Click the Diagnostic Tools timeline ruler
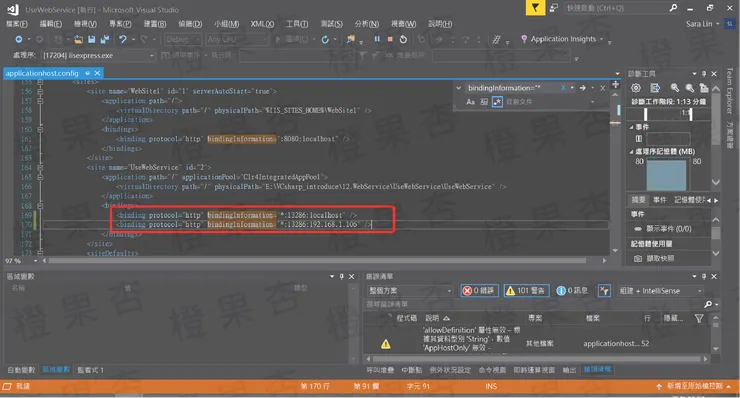The image size is (740, 398). [669, 113]
